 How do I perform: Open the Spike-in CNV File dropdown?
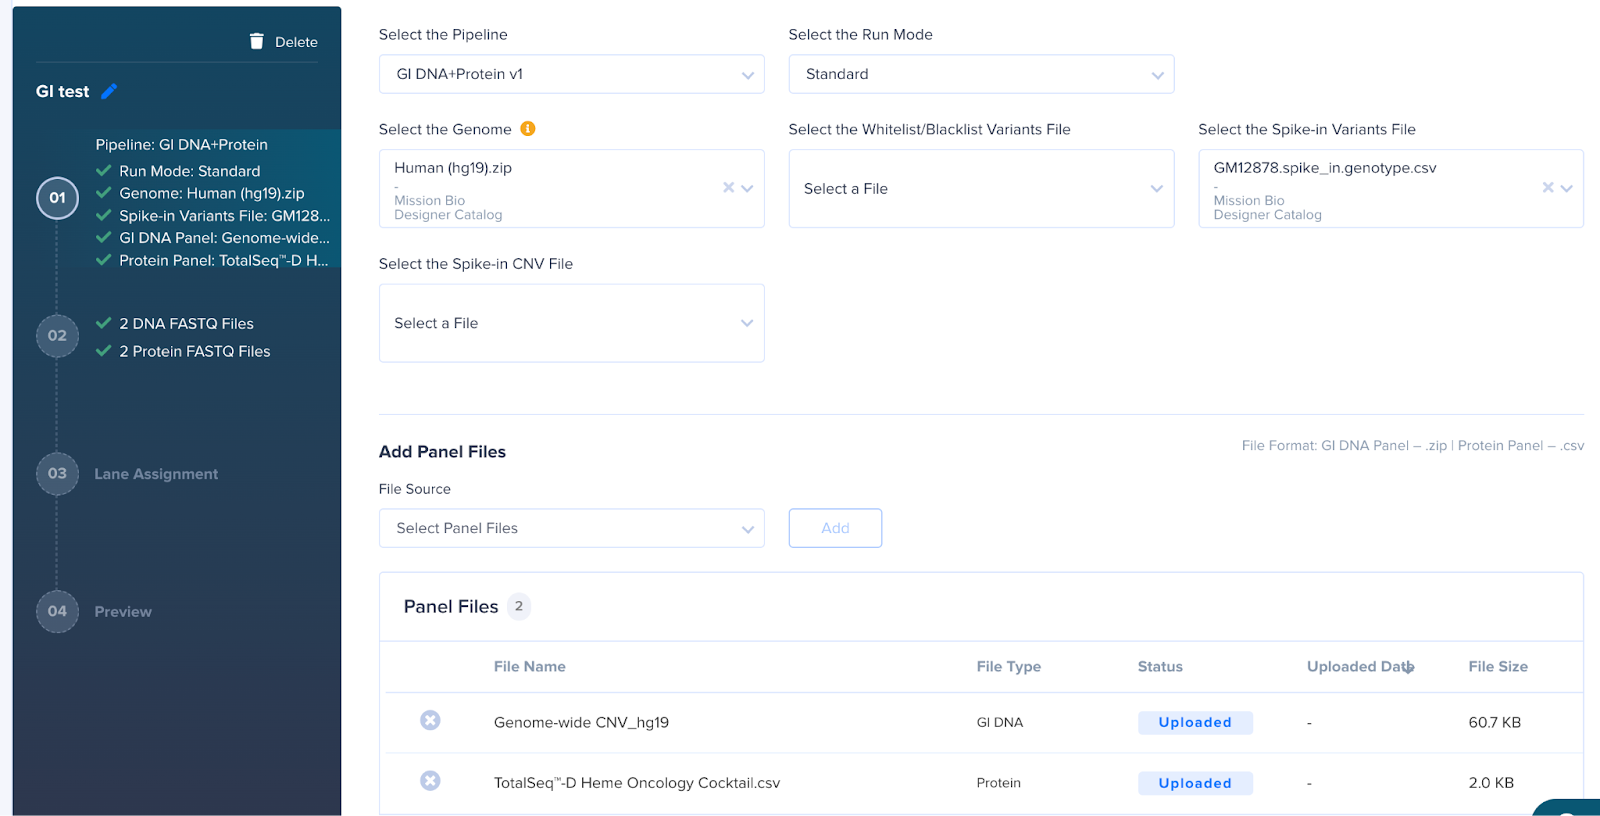[571, 323]
